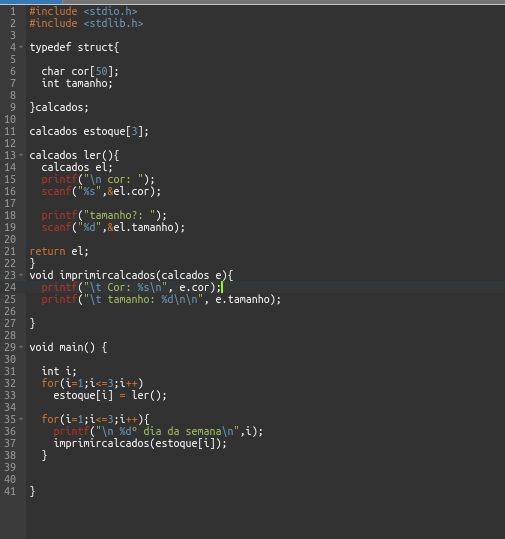
Task: Click line number 24 in the gutter
Action: [10, 287]
